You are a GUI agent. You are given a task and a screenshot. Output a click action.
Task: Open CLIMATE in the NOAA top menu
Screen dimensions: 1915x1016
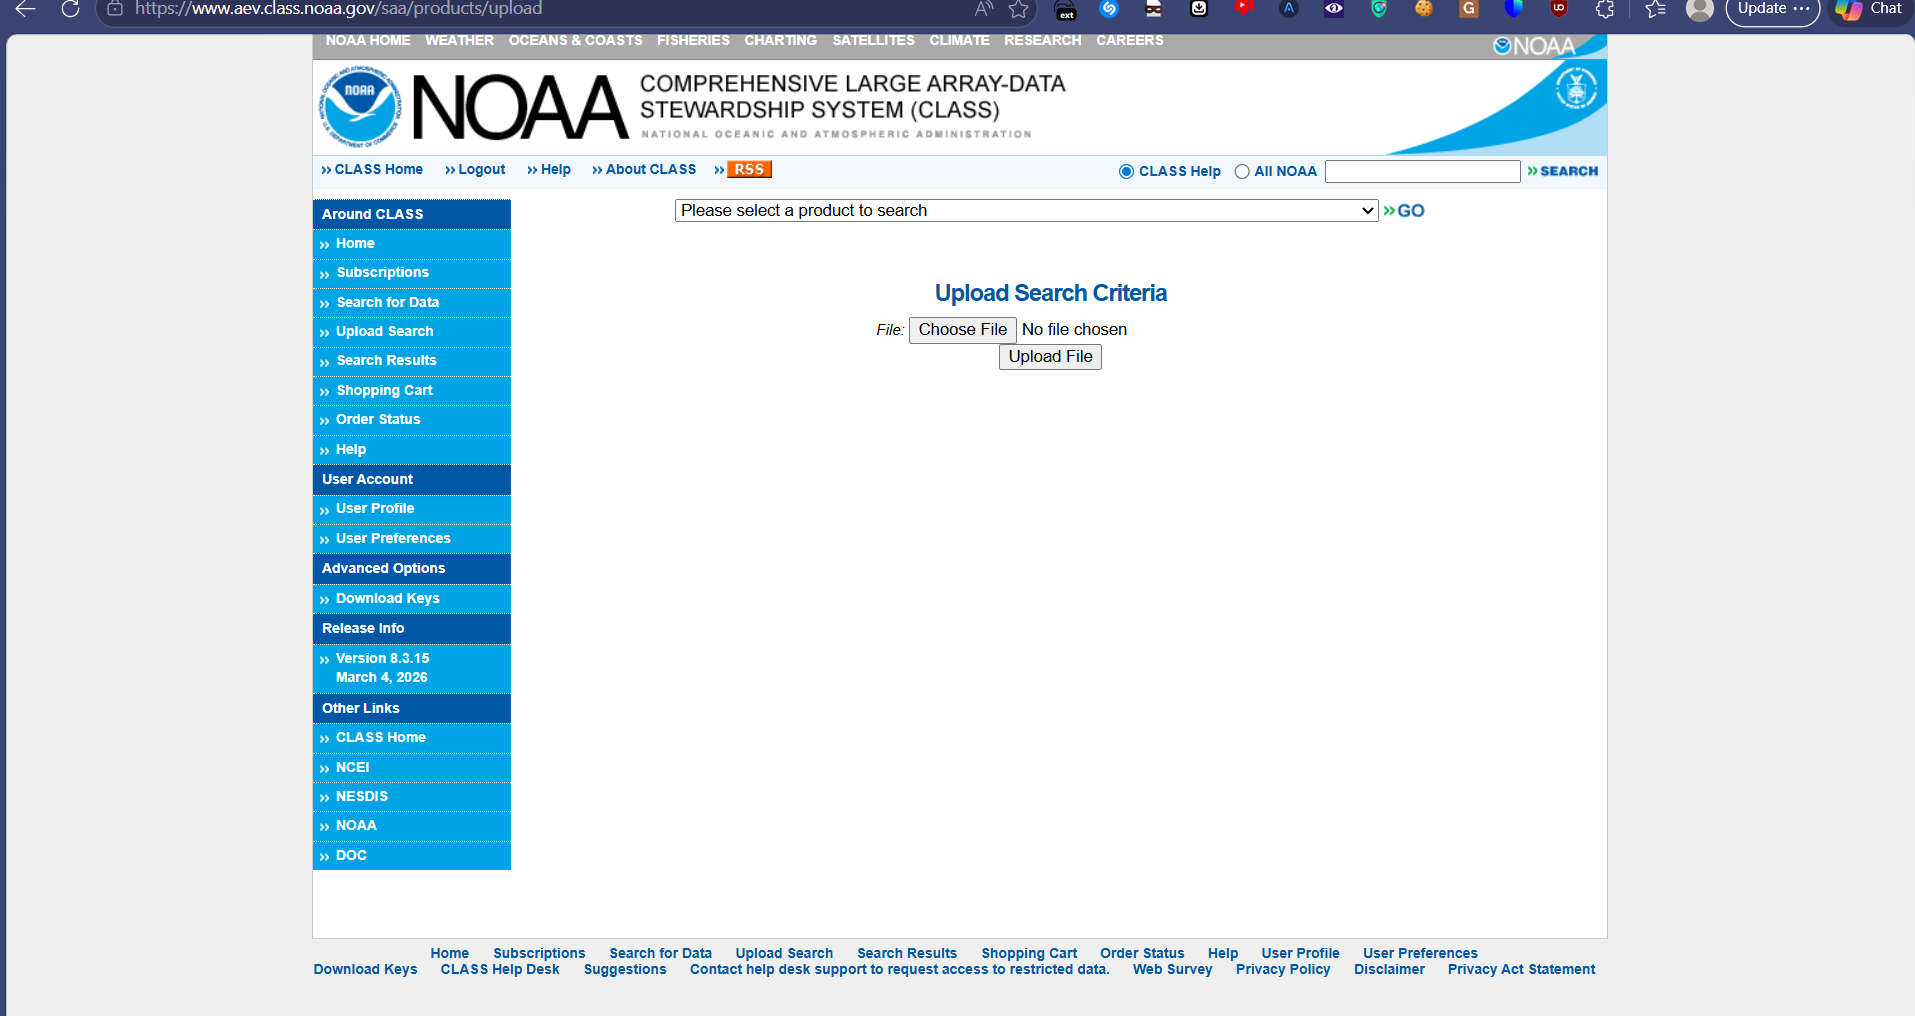(x=959, y=40)
